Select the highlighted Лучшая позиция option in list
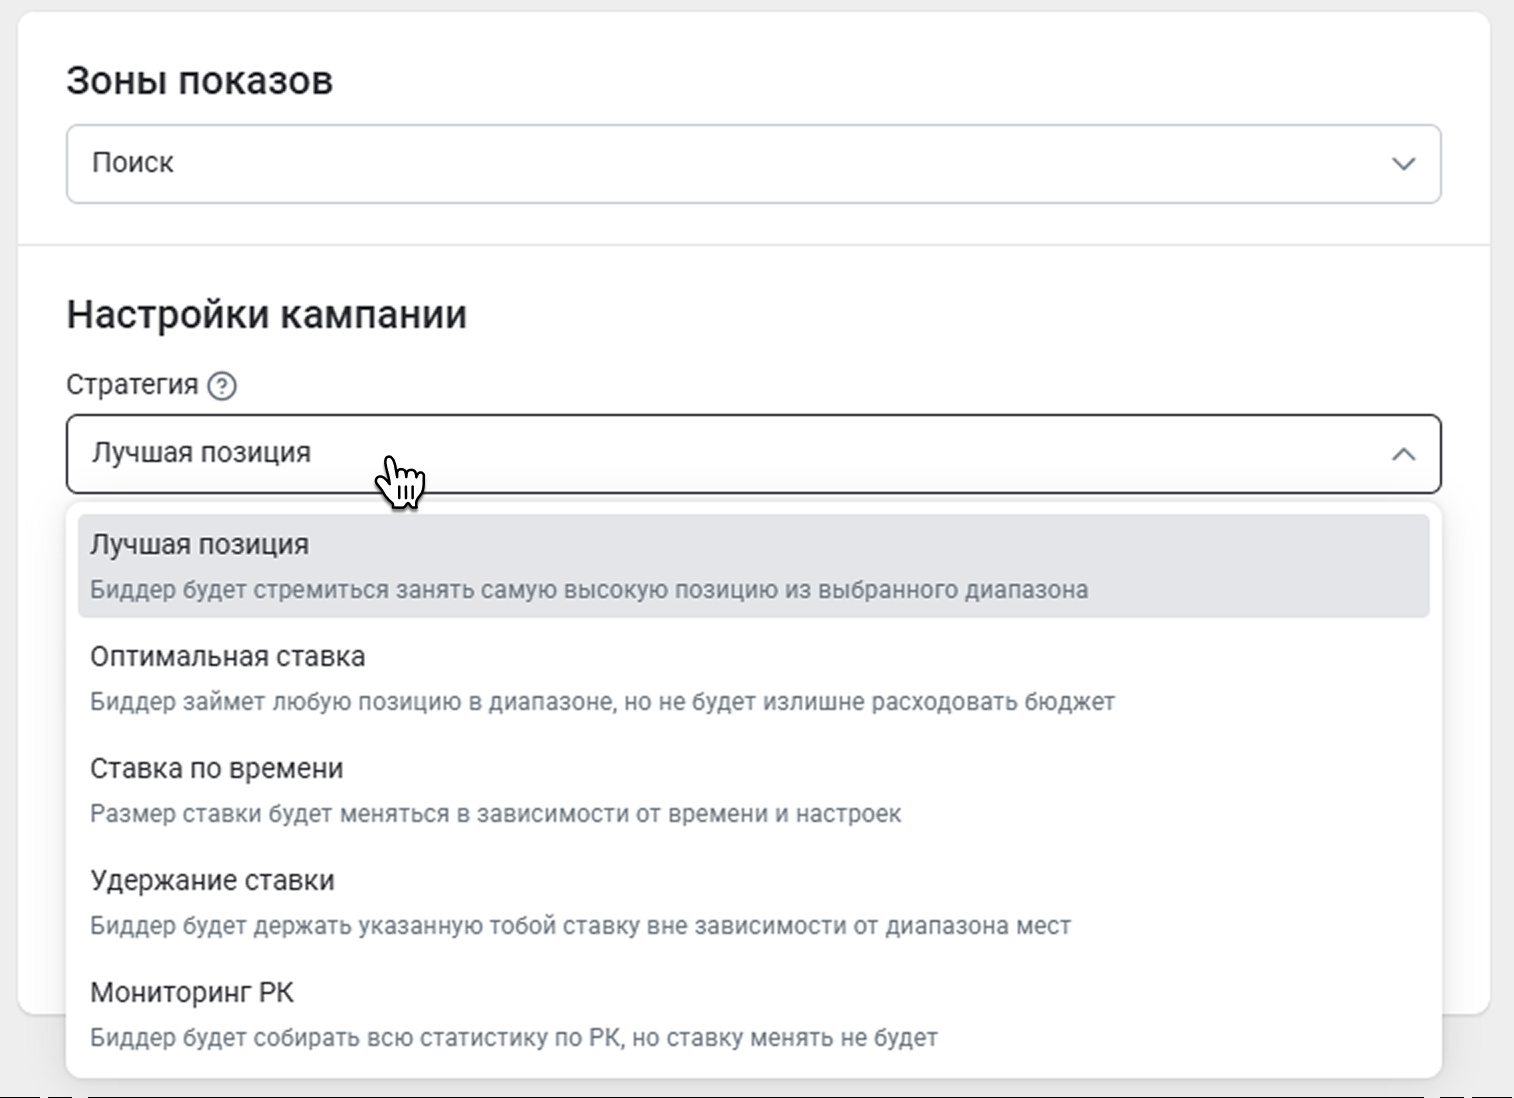Viewport: 1514px width, 1098px height. tap(199, 545)
